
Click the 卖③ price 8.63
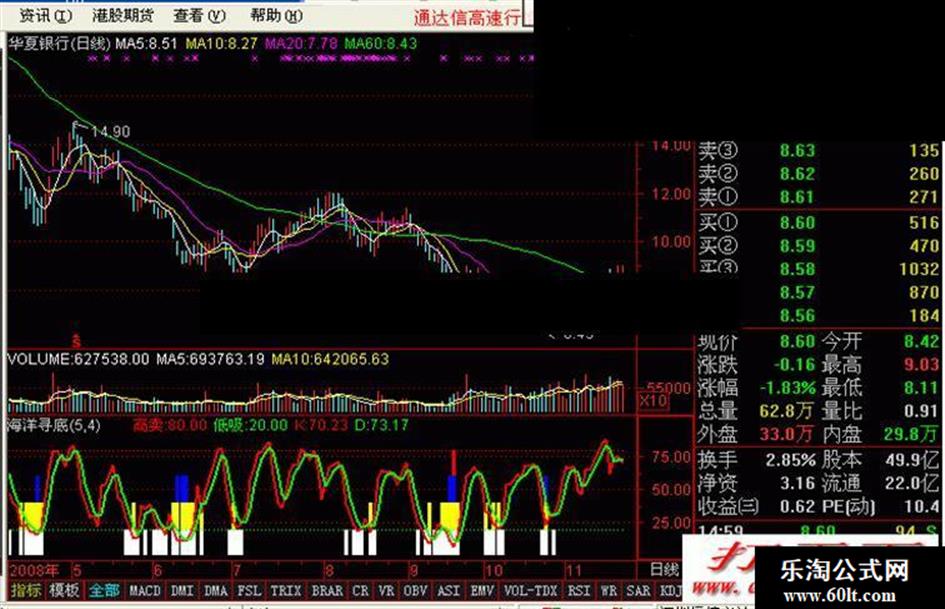click(797, 150)
